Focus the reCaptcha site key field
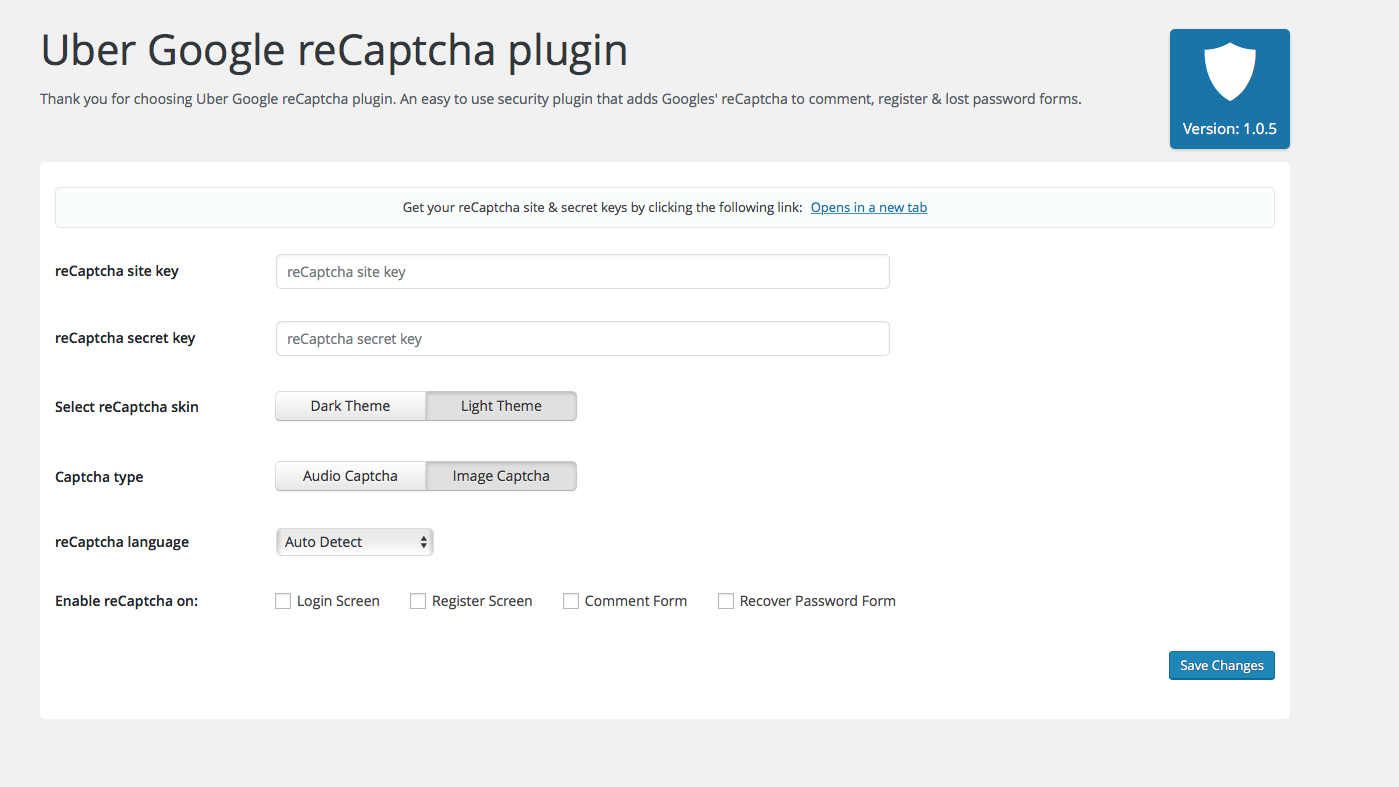 (x=582, y=272)
